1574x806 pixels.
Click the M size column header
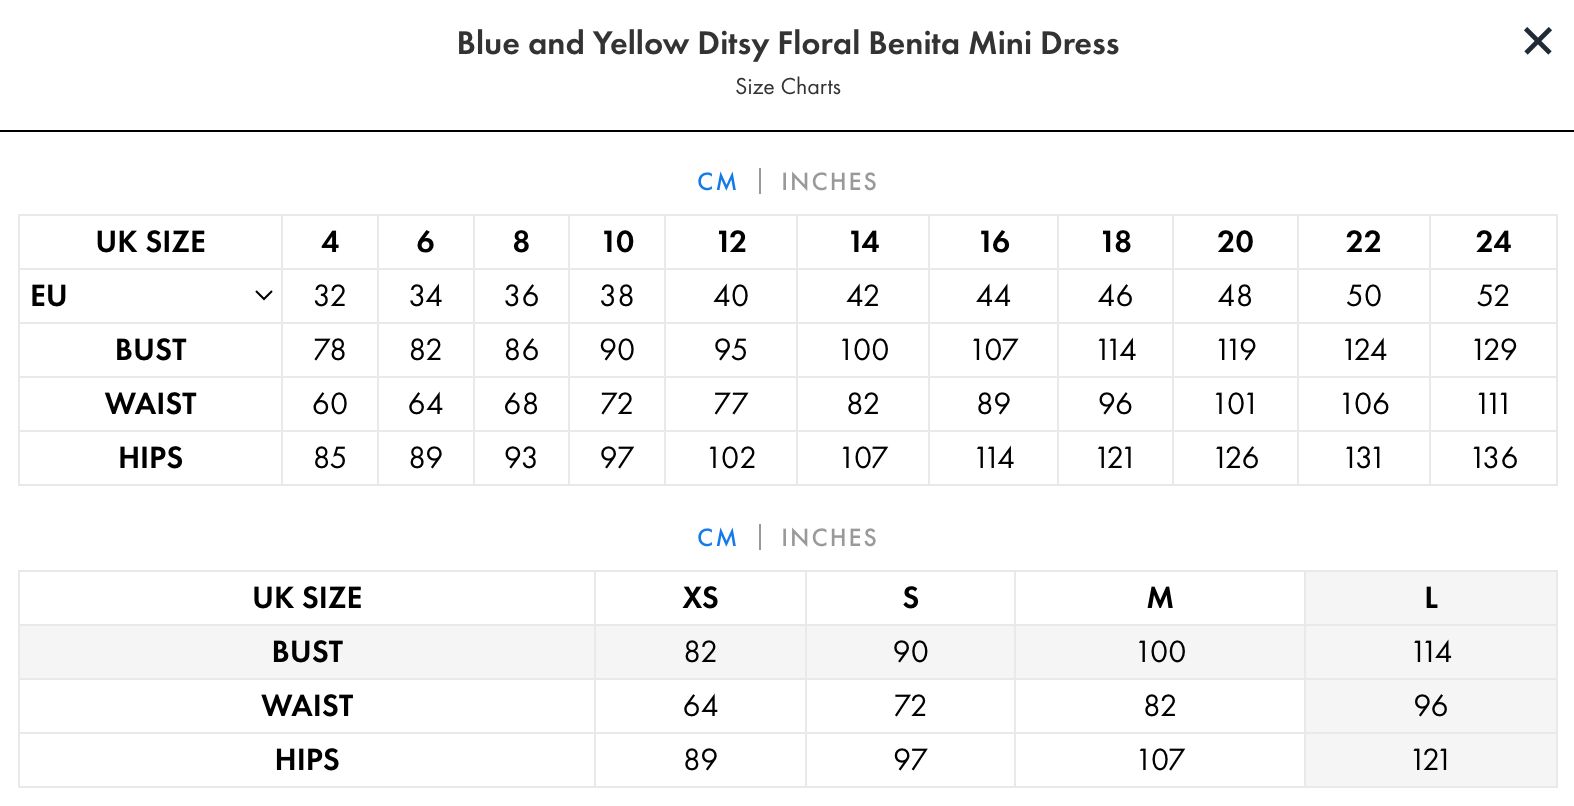click(x=1160, y=598)
